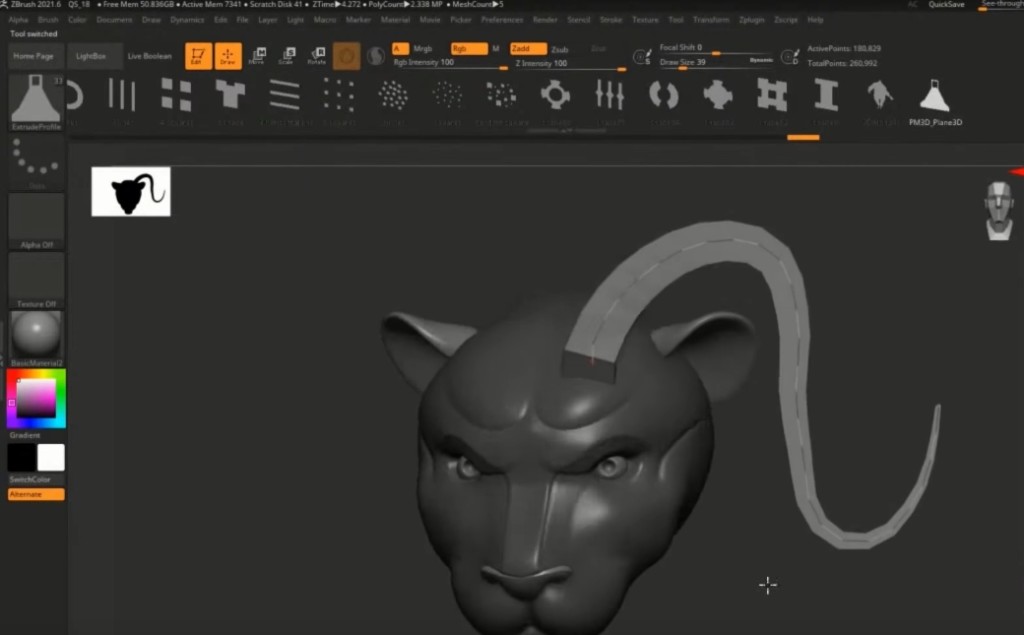Click the LightBox button
Screen dimensions: 1024x635
96,56
